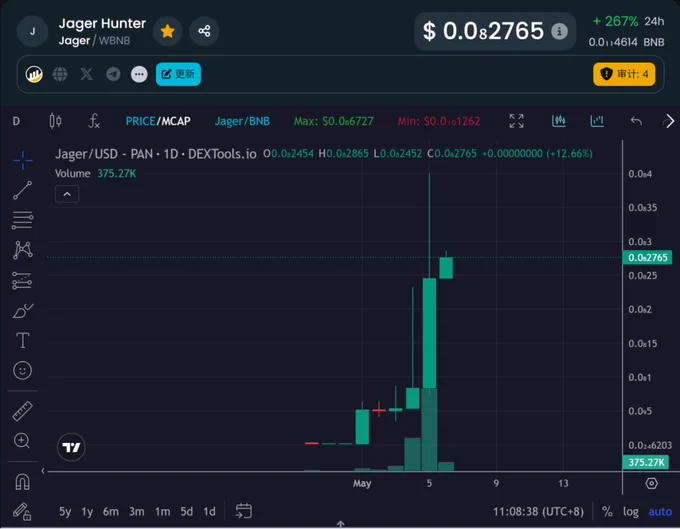Select the Text tool
This screenshot has height=529, width=680.
(23, 340)
